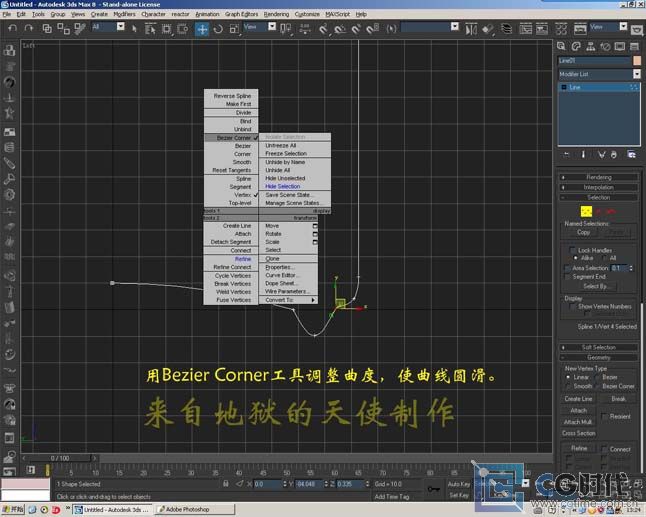Click the time slider 0 / 100
Screen dimensions: 646x517
click(x=60, y=458)
